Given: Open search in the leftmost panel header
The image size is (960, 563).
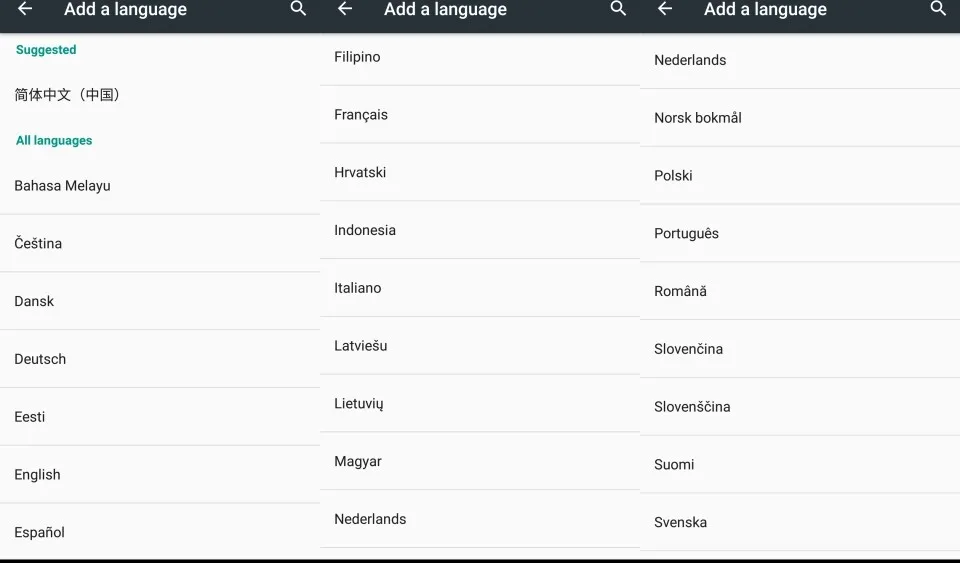Looking at the screenshot, I should click(x=298, y=9).
